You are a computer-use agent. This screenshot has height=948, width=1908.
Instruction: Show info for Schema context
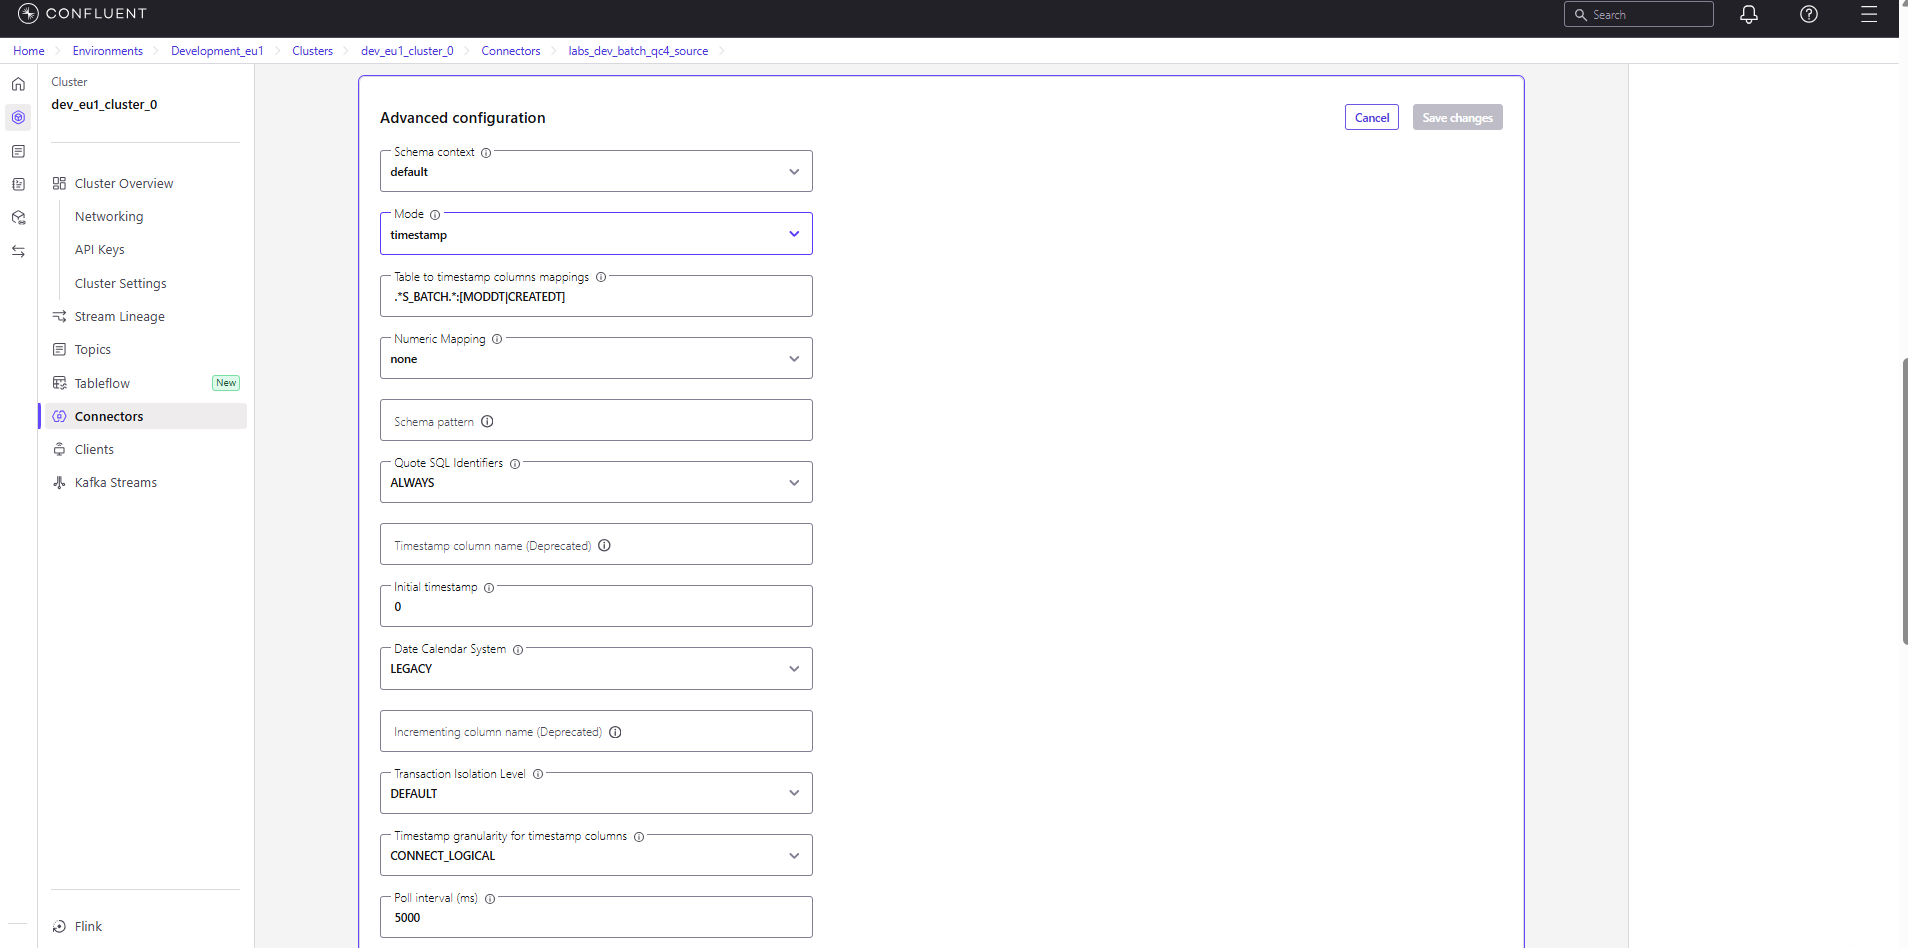pyautogui.click(x=486, y=153)
